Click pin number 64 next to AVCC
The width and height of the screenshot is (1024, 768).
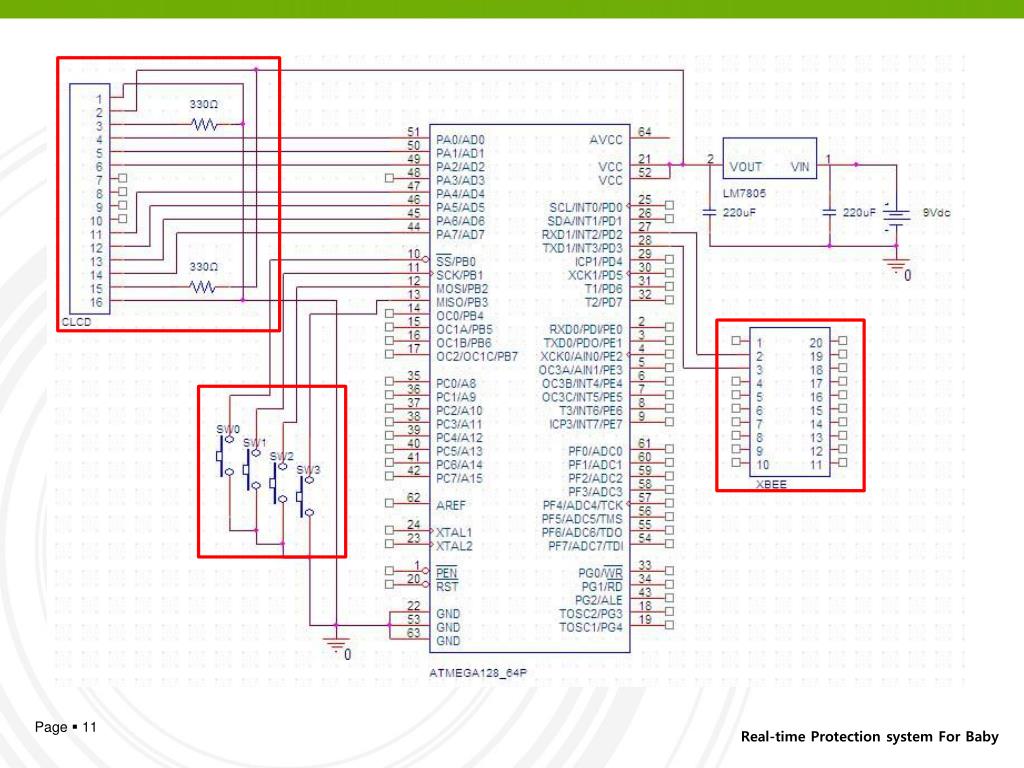(x=645, y=132)
